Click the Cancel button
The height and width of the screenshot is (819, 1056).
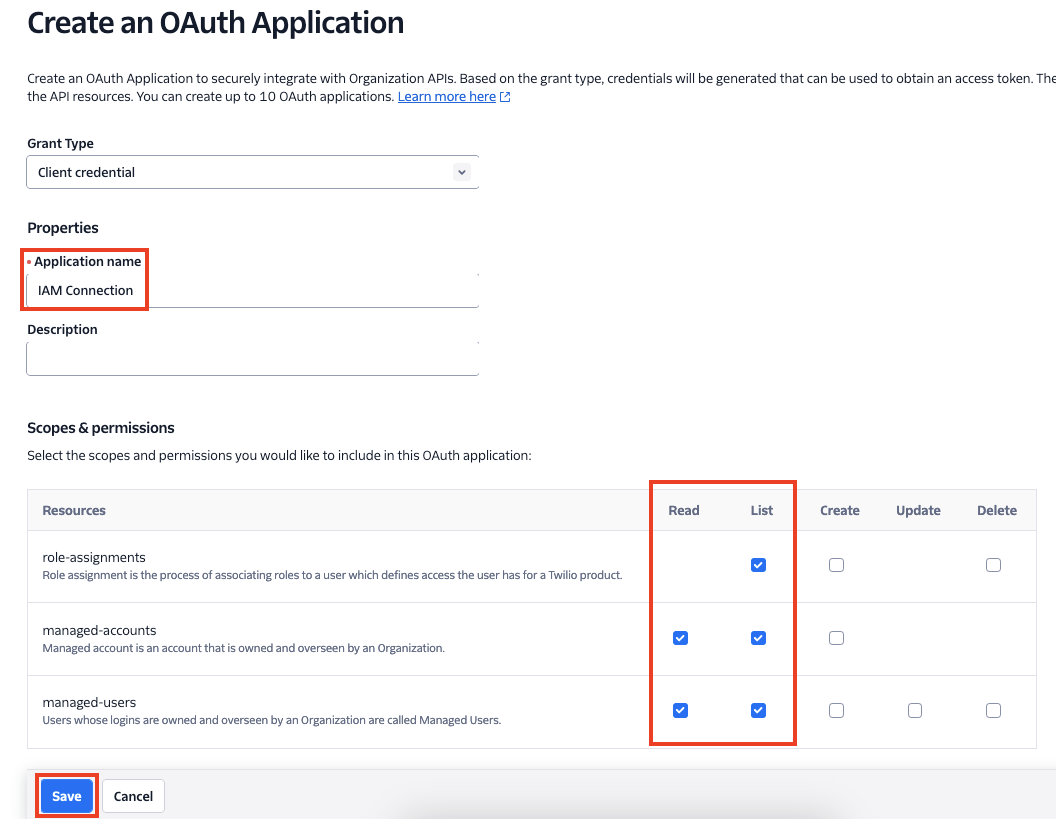point(133,796)
